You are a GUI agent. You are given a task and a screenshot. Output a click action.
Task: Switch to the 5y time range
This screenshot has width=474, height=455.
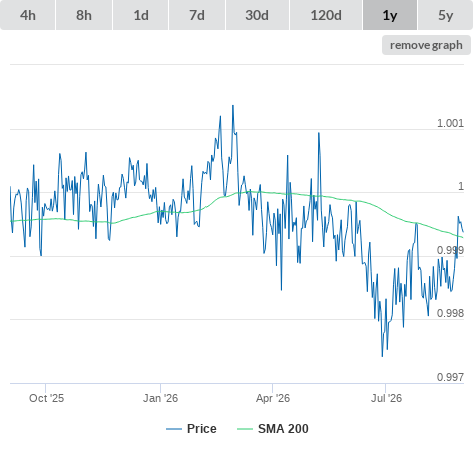click(446, 15)
